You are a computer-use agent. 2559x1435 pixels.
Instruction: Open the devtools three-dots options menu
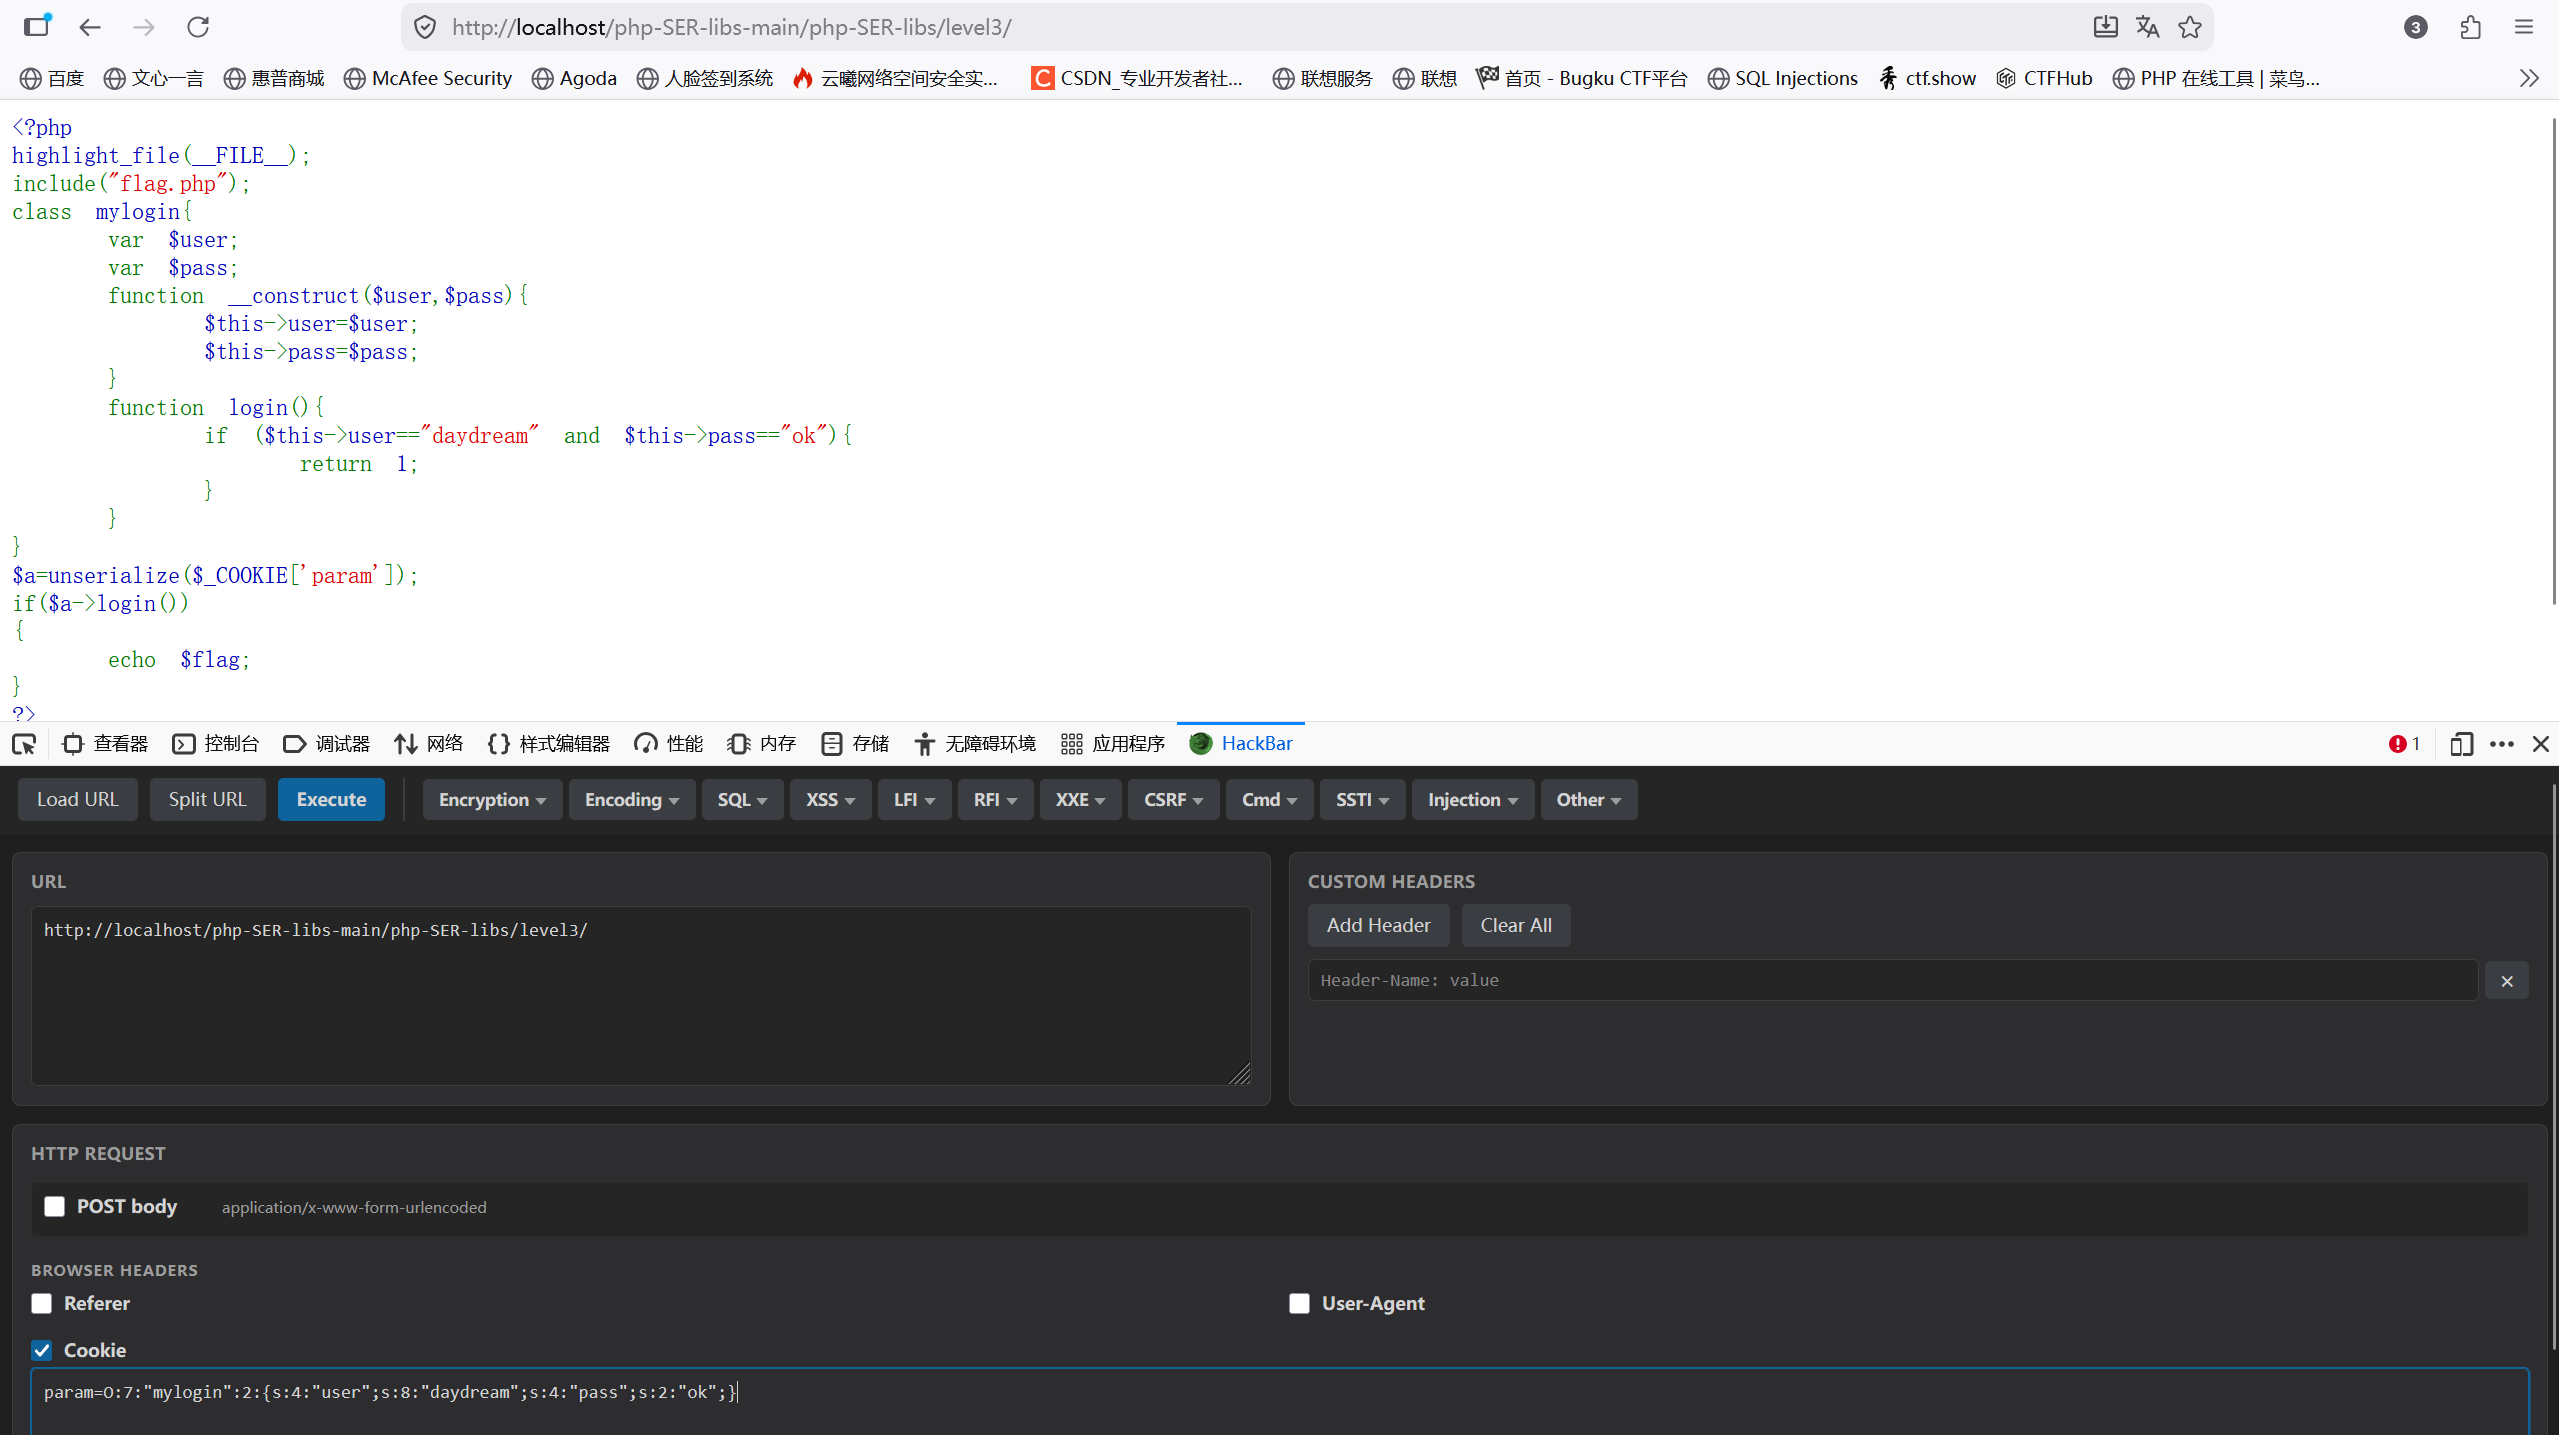pyautogui.click(x=2501, y=744)
